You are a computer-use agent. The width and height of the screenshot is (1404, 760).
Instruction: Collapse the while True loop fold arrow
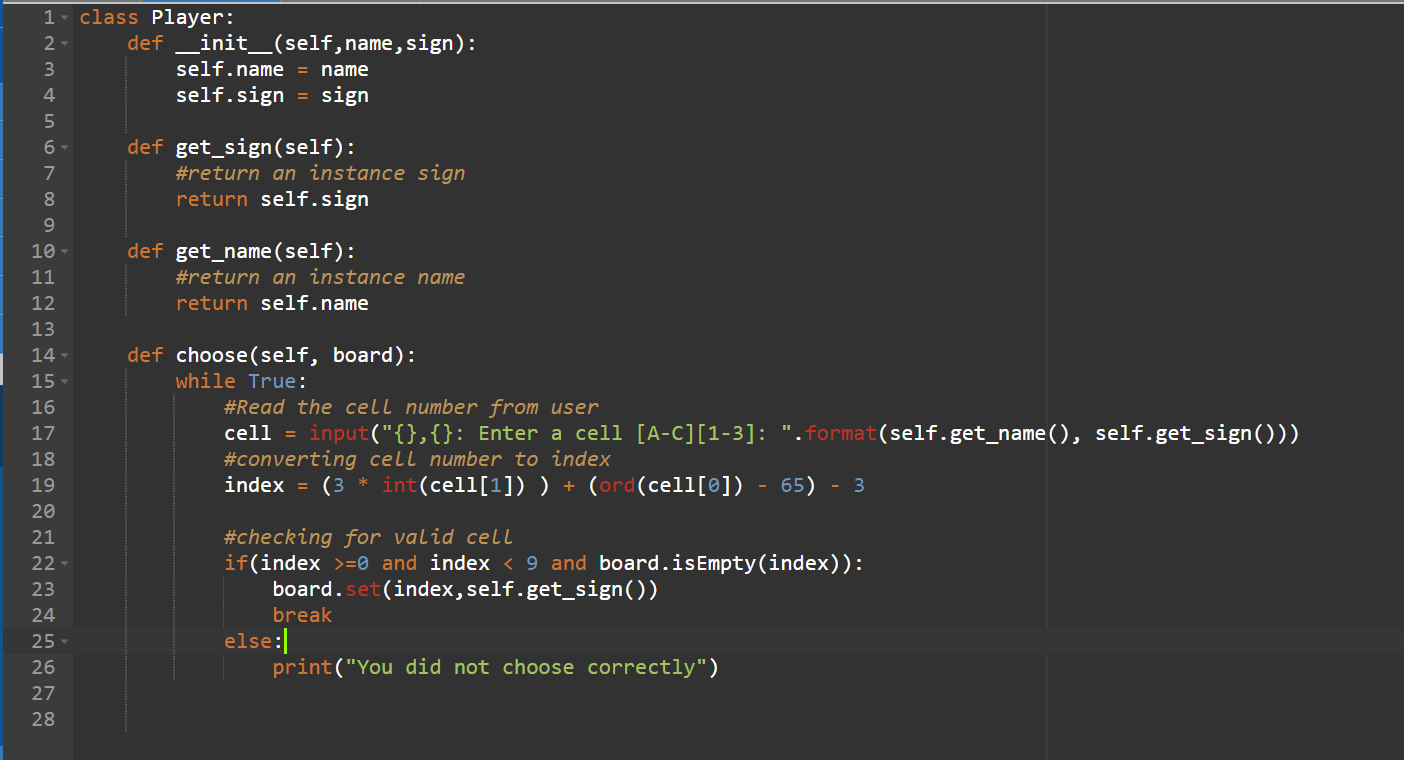coord(62,380)
